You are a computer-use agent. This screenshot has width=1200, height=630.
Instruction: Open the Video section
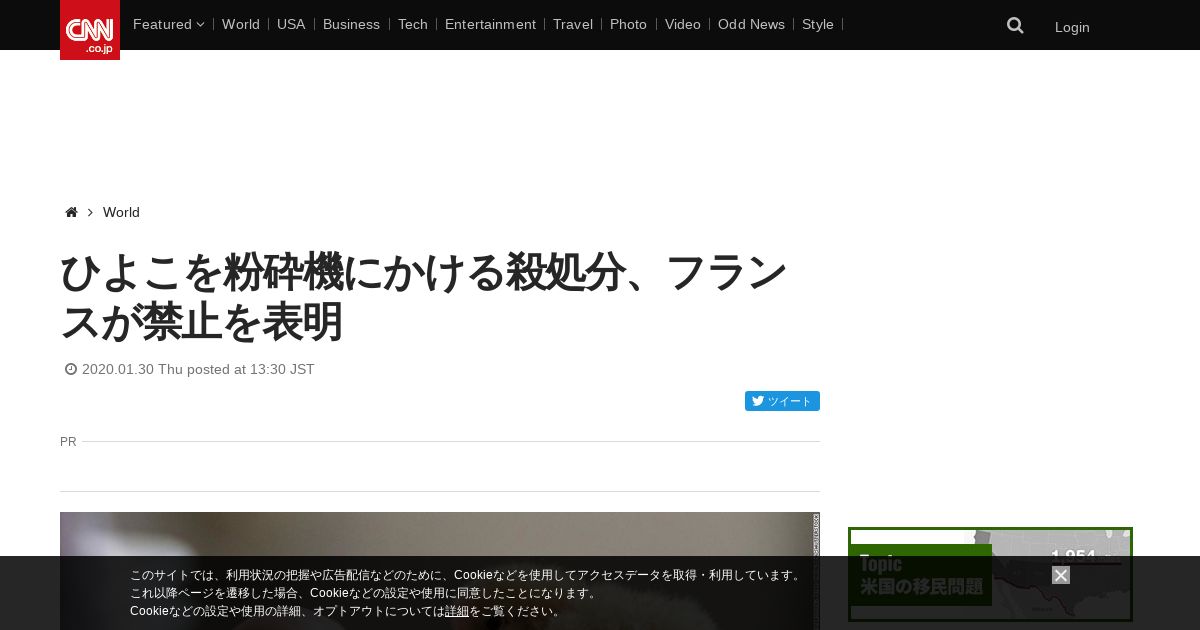click(683, 24)
